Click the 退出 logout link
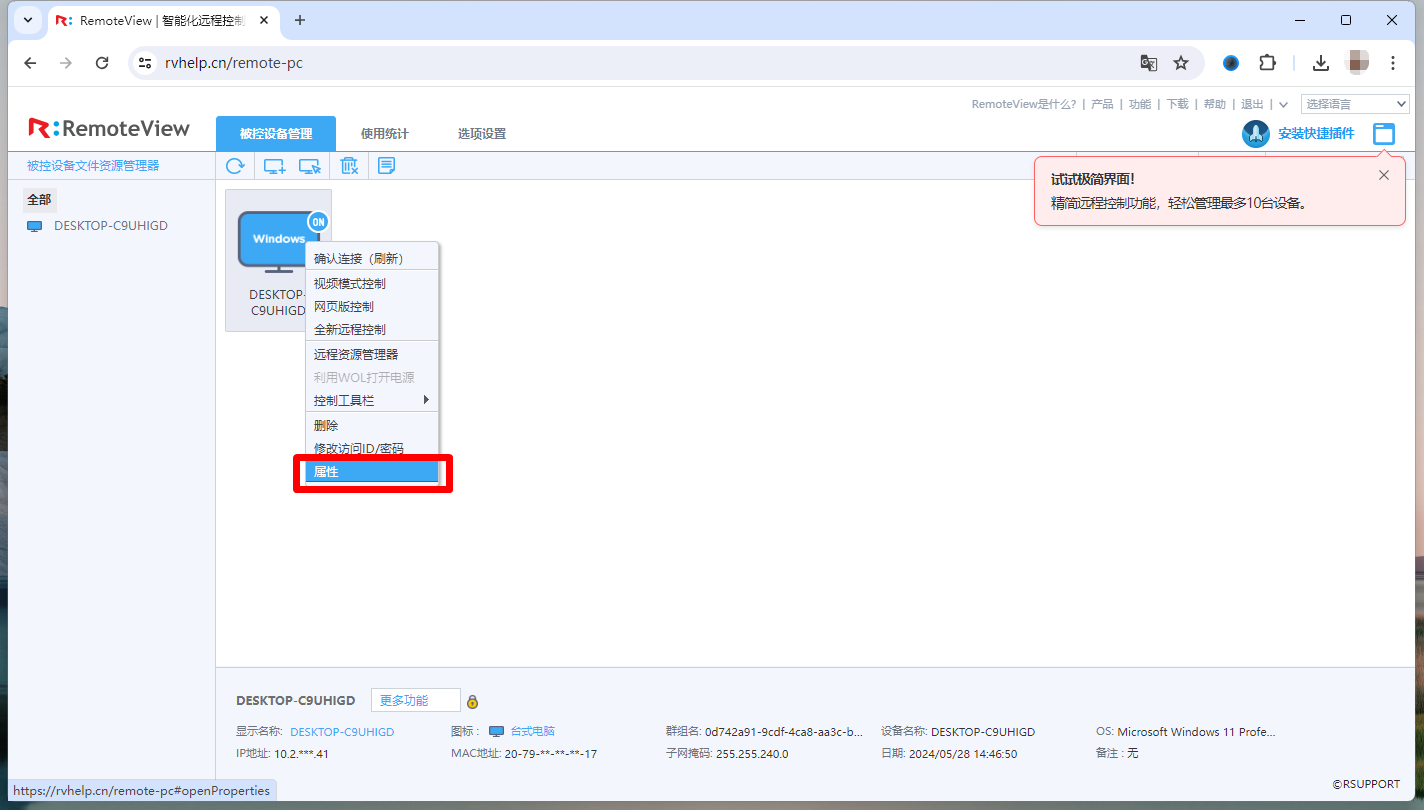This screenshot has width=1424, height=810. 1253,104
